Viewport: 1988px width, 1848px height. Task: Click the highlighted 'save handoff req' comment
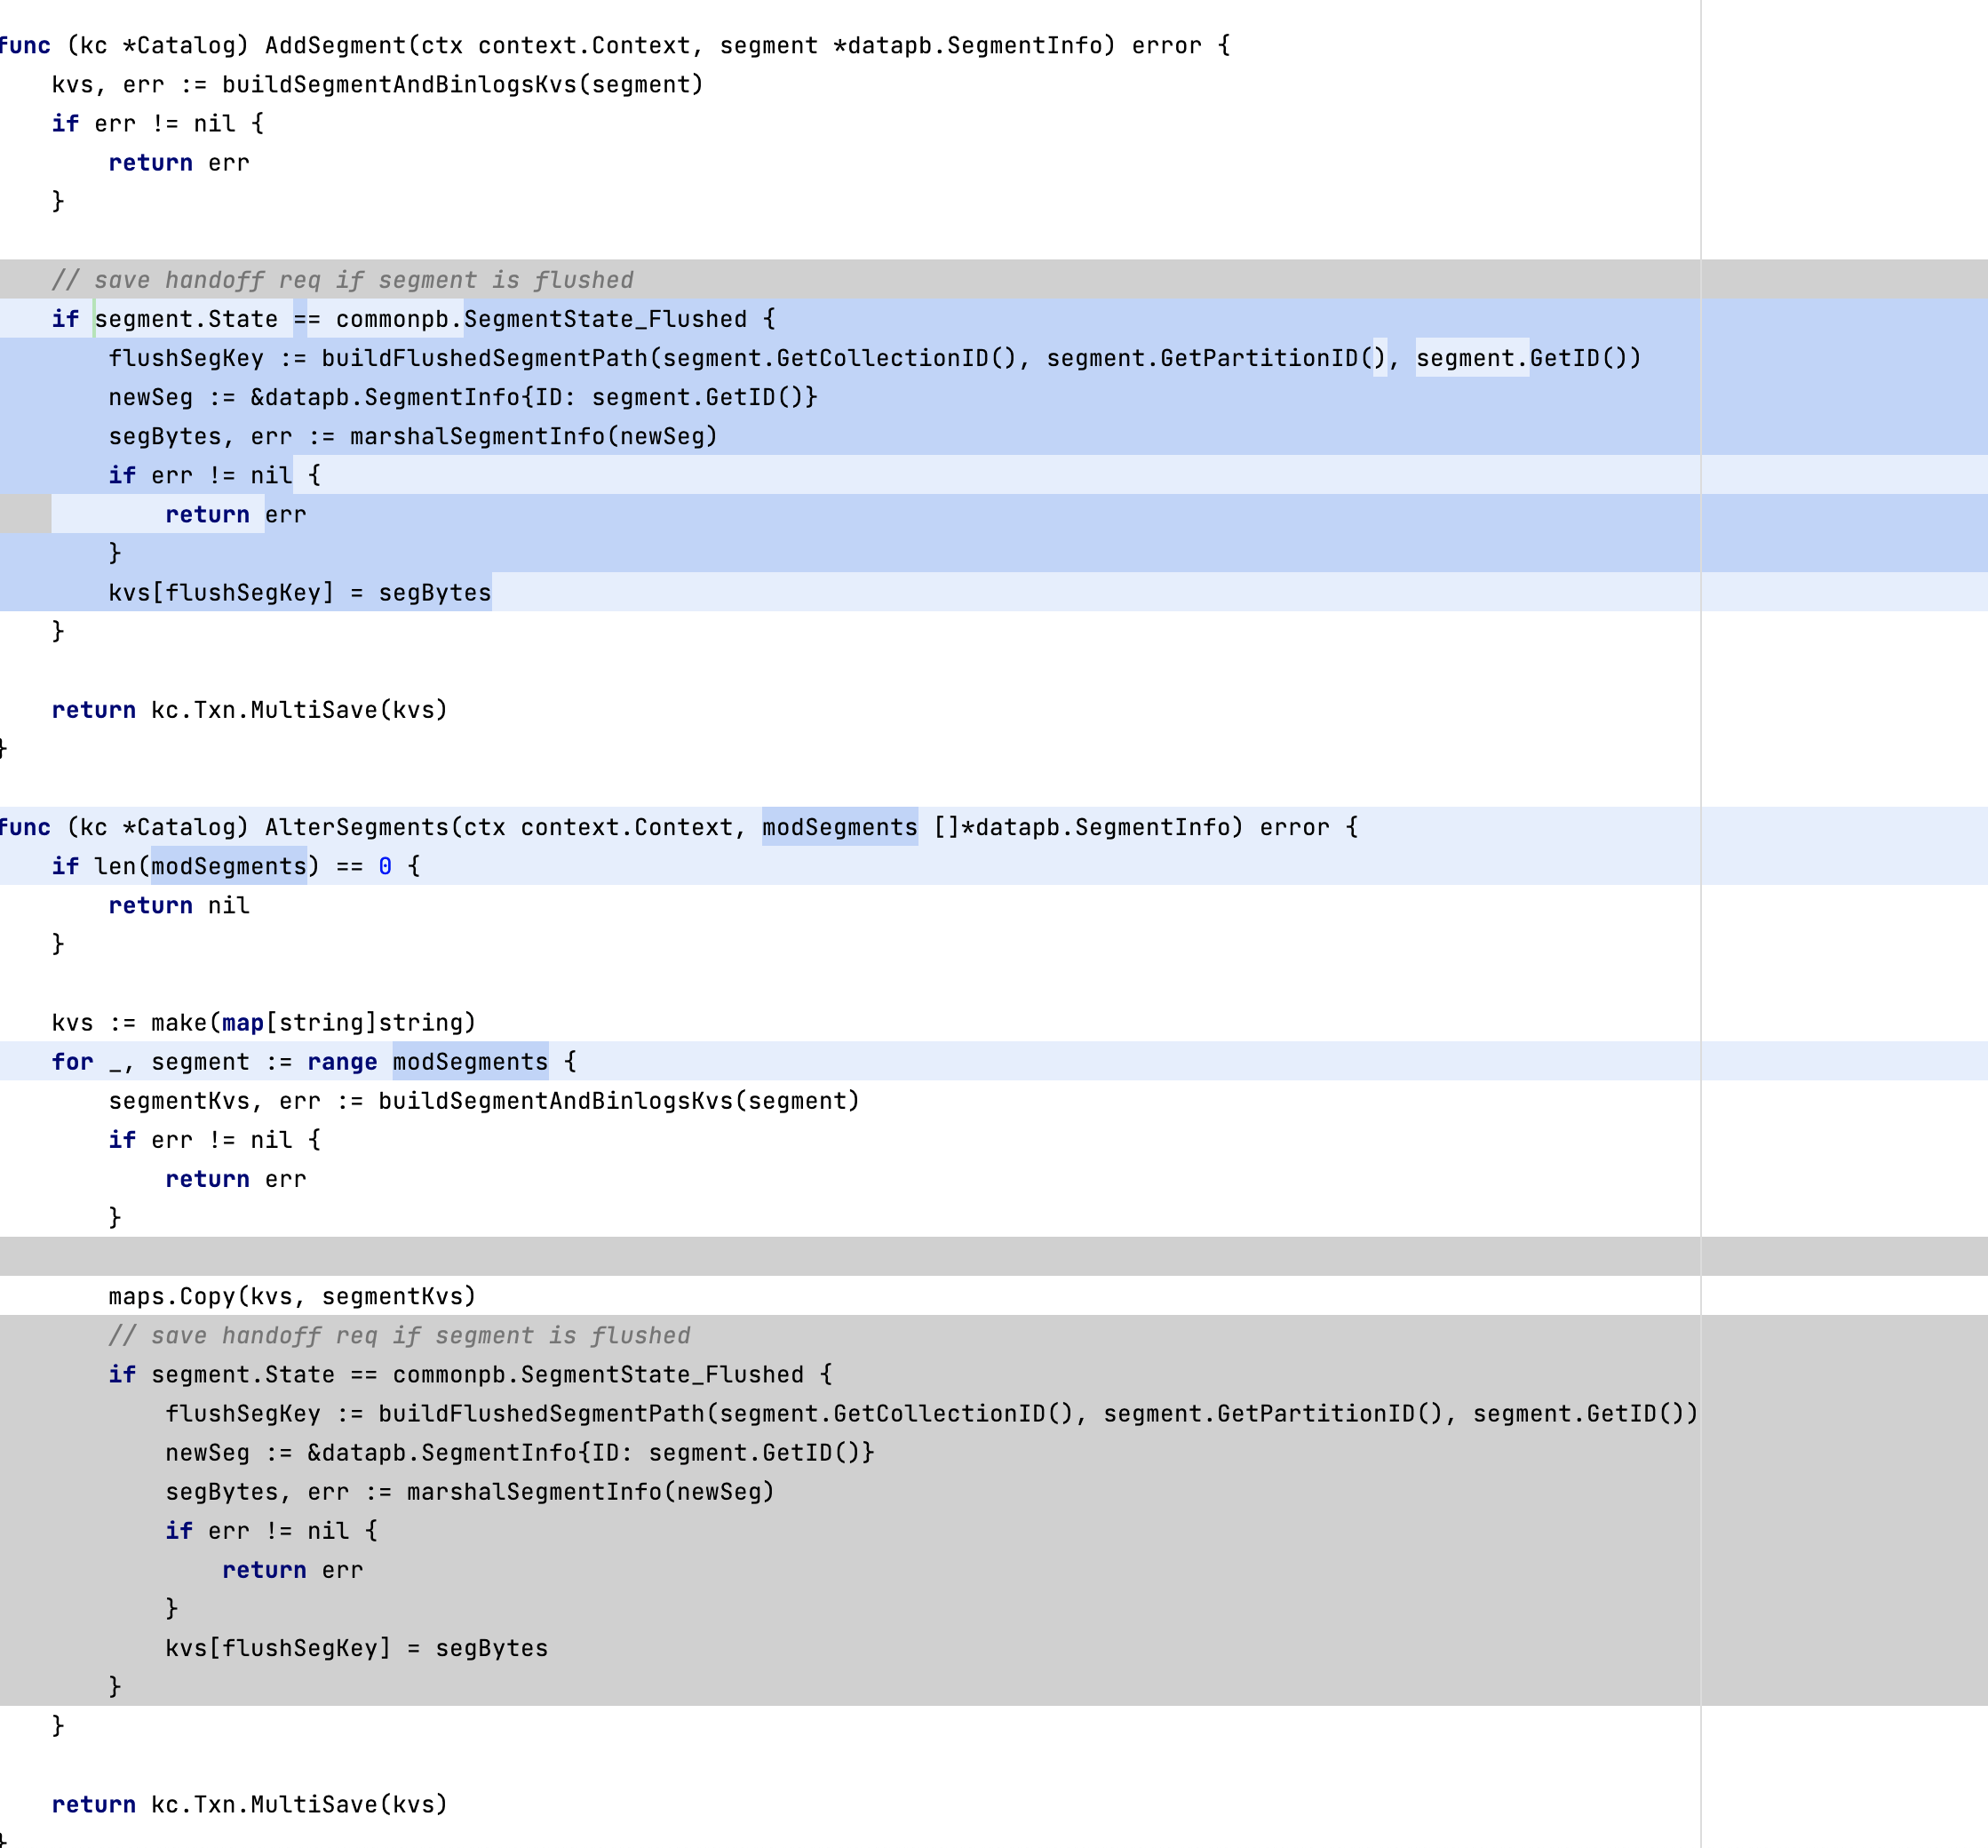(345, 280)
